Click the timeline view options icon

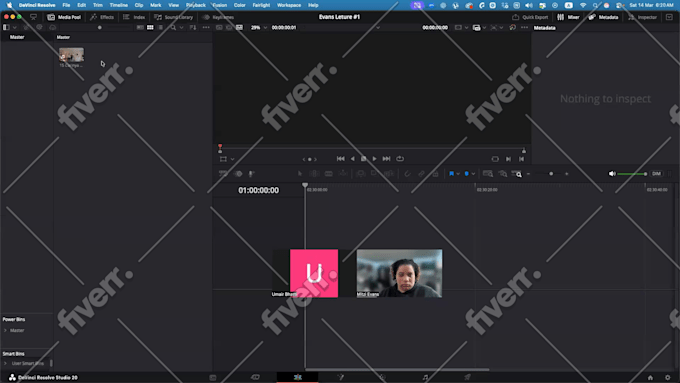223,173
